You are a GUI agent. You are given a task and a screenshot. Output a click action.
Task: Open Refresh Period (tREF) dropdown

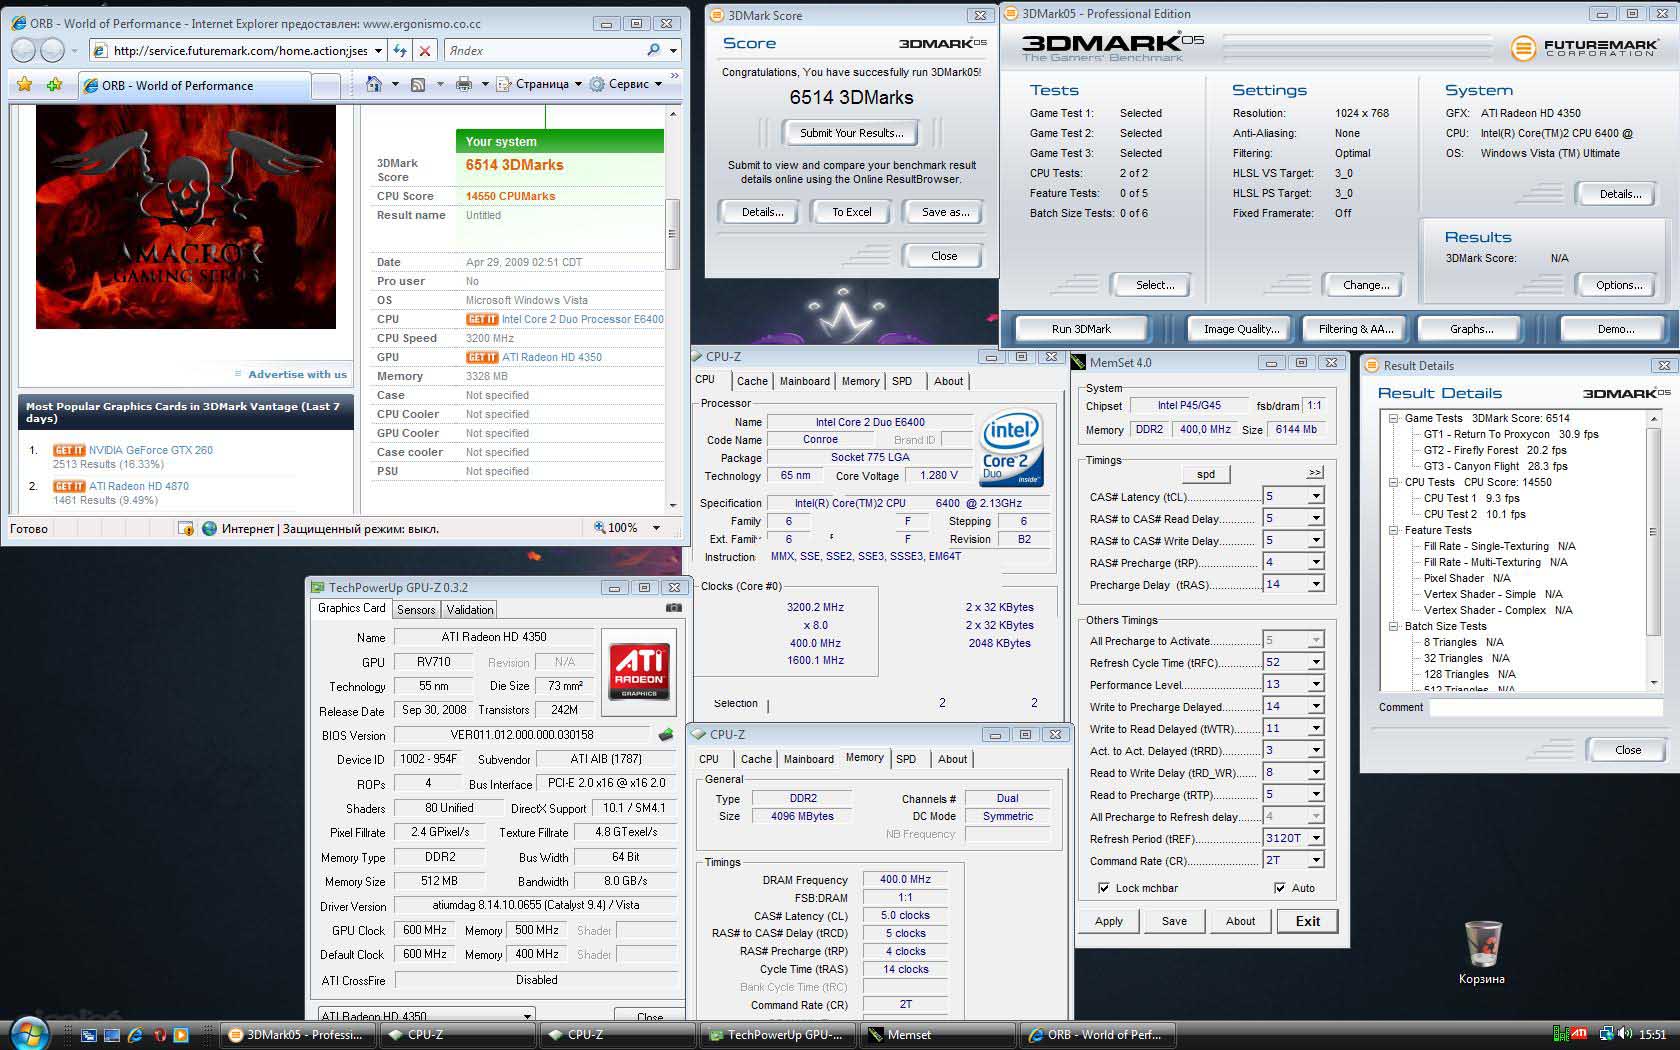click(x=1316, y=838)
